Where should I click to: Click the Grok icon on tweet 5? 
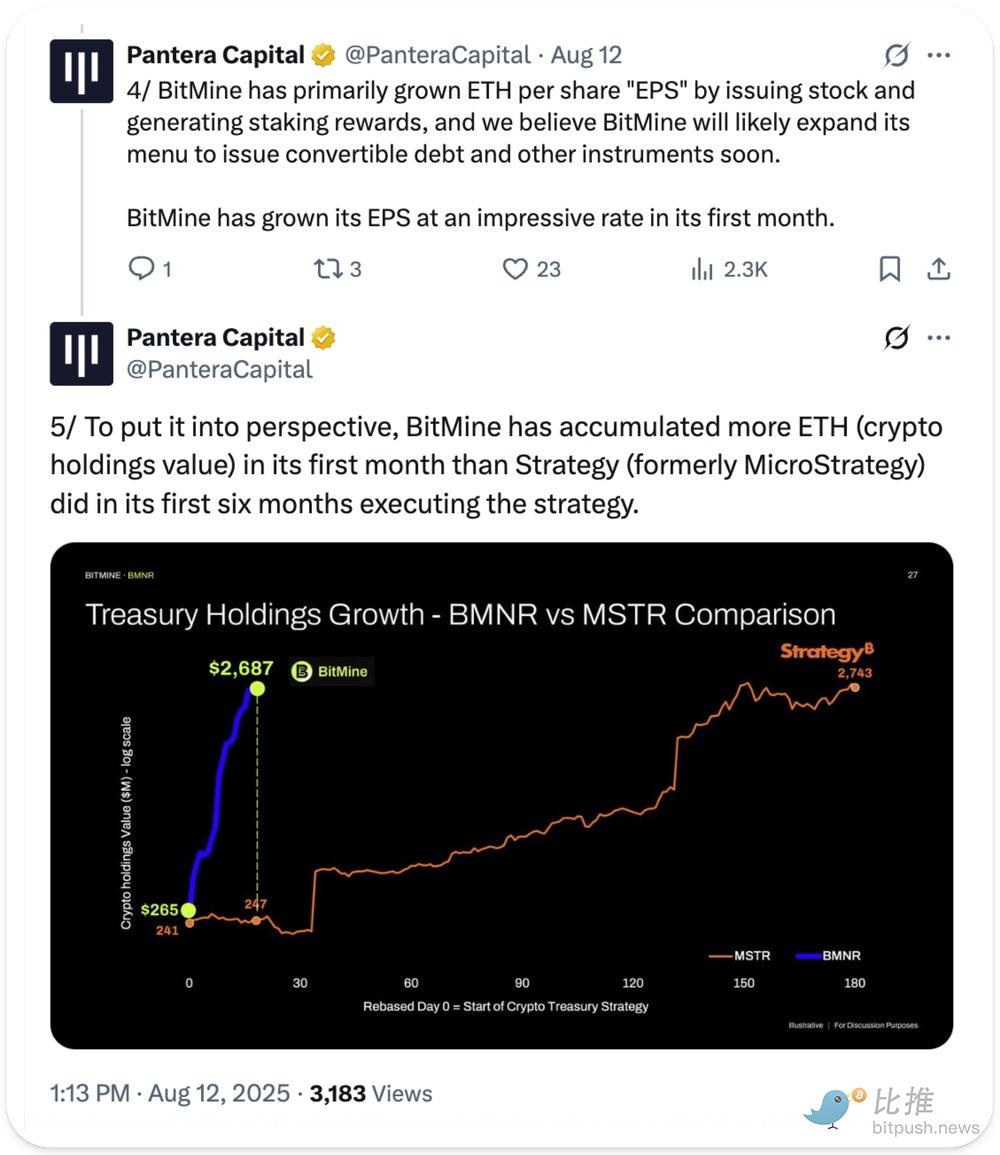896,338
